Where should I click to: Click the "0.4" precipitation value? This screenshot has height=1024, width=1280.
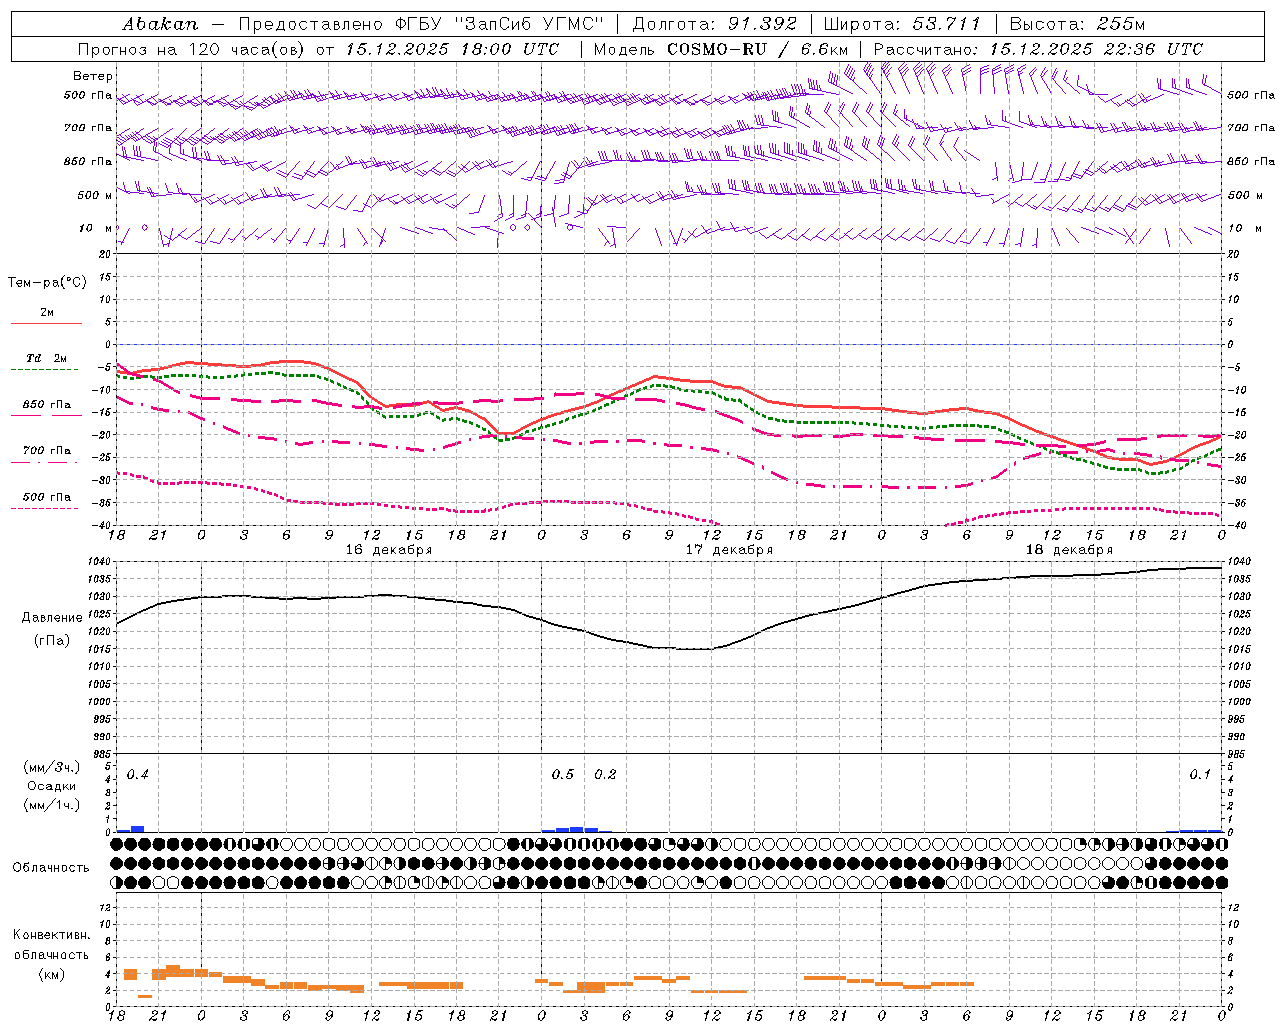click(x=138, y=775)
